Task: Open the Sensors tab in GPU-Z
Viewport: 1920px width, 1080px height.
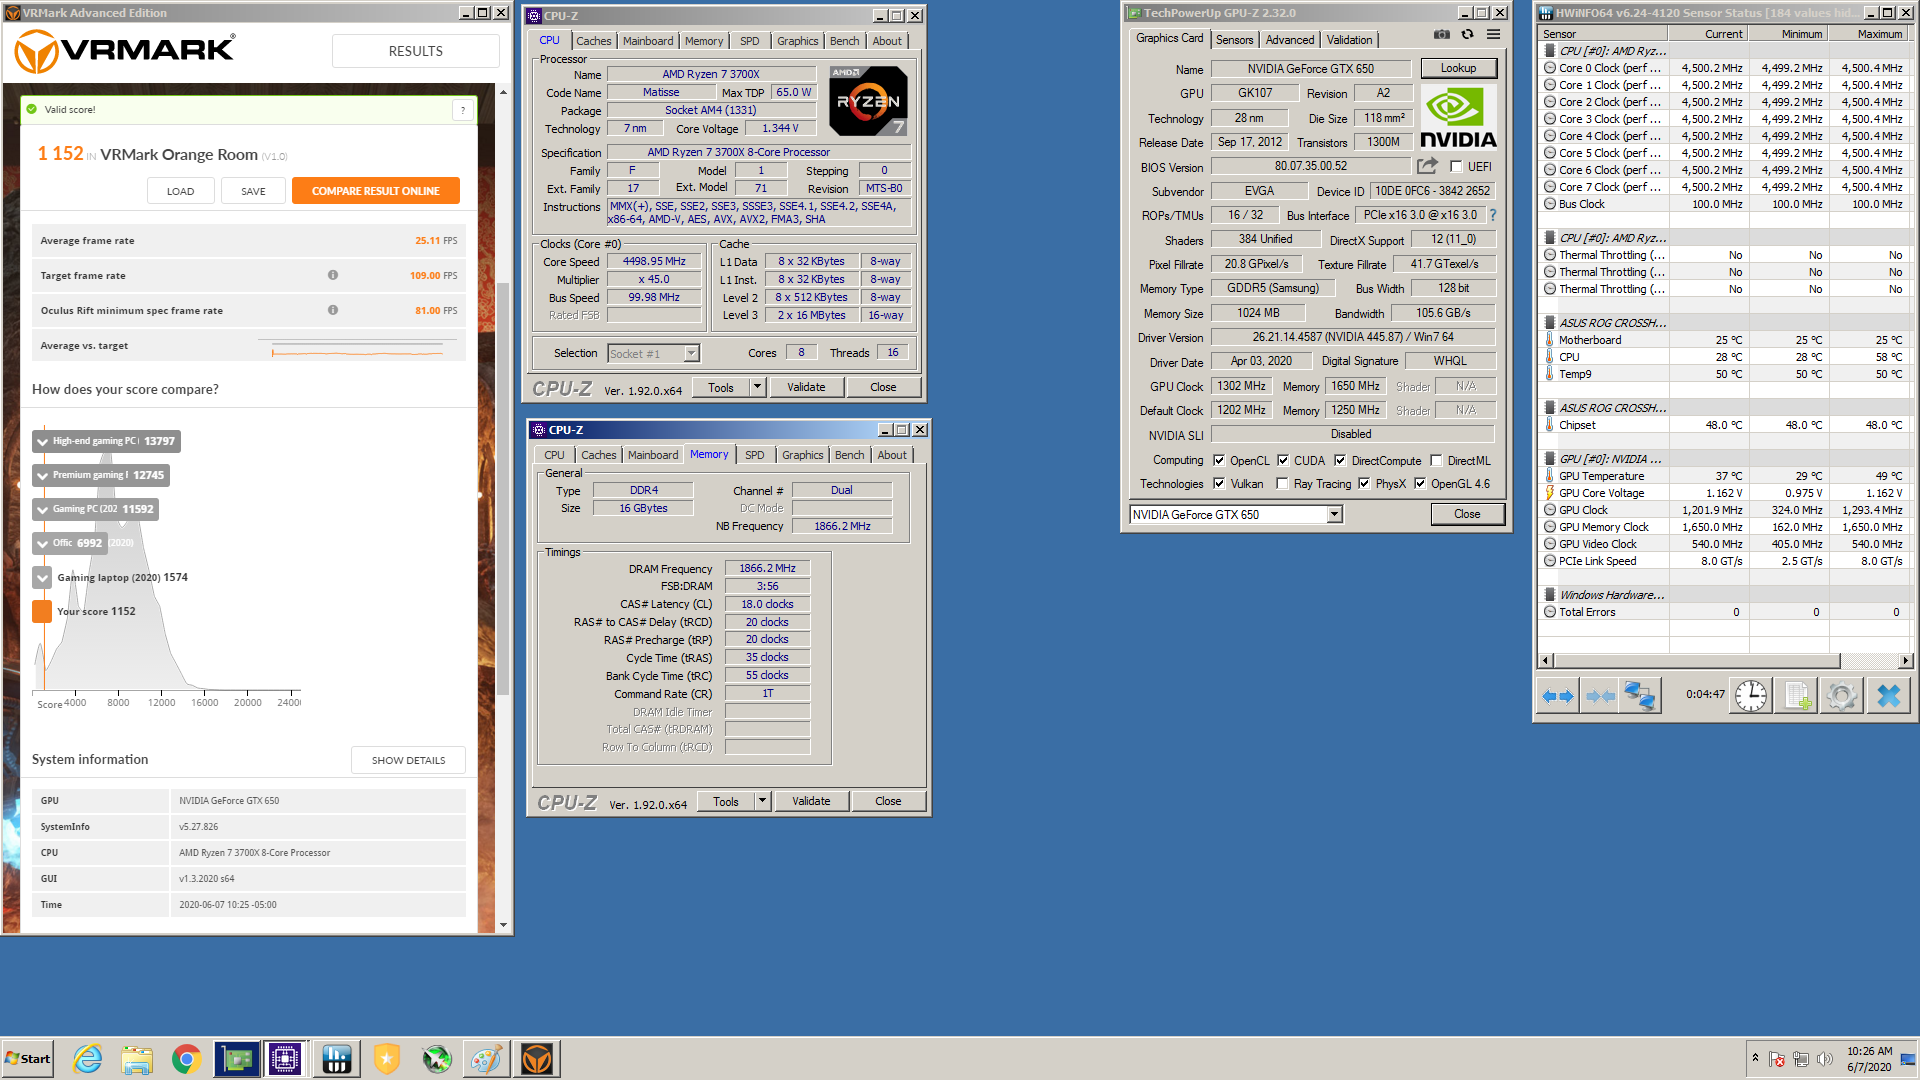Action: click(1234, 40)
